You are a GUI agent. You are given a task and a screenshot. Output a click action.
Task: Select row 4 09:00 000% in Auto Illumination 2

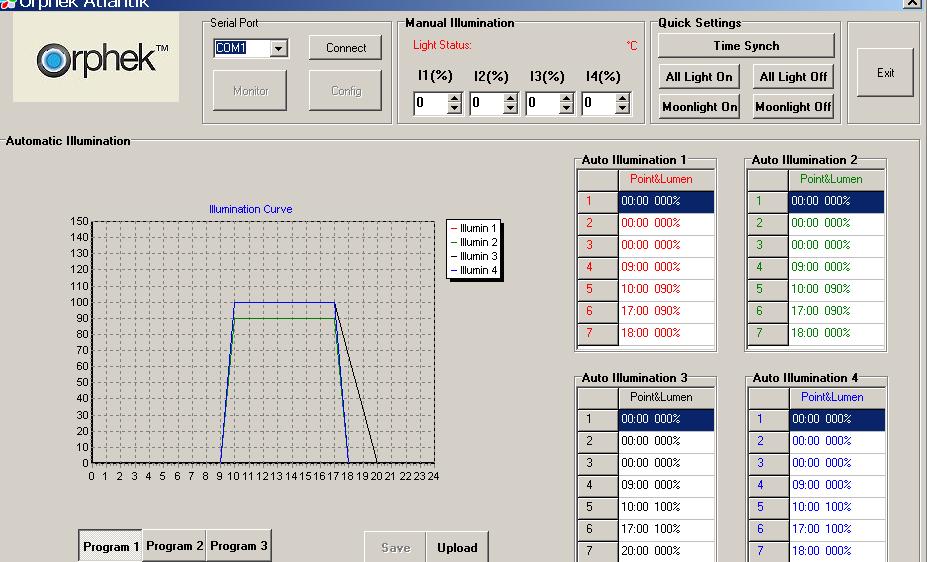(816, 267)
